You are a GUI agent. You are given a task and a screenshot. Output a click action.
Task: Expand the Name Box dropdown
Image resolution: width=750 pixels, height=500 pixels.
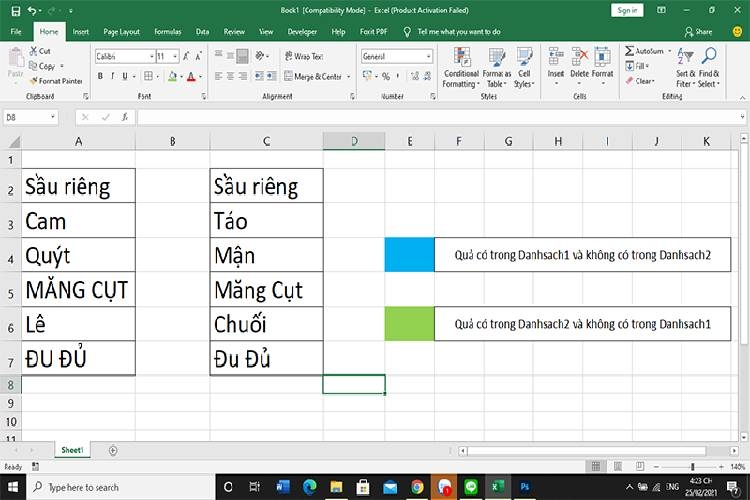(x=53, y=117)
